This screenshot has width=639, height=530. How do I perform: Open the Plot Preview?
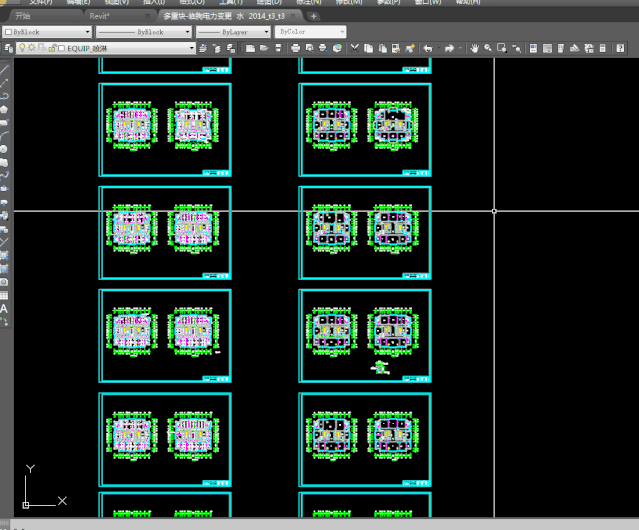point(309,48)
